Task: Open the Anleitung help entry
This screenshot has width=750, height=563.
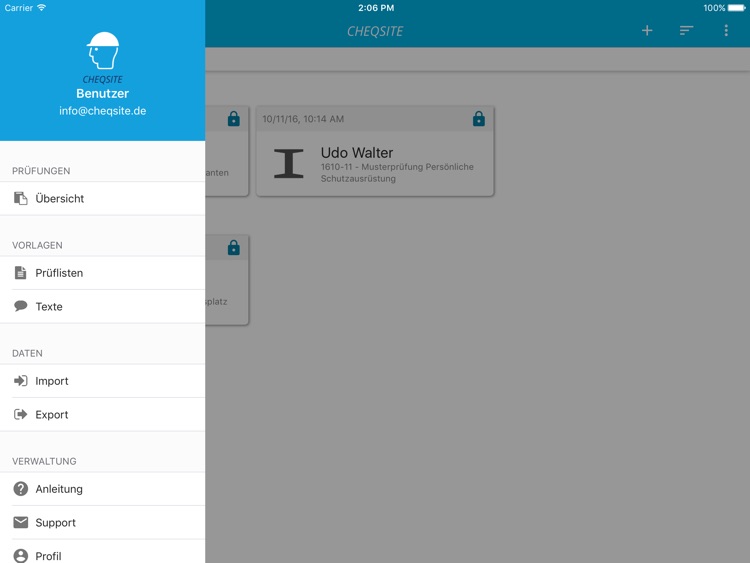Action: [102, 489]
